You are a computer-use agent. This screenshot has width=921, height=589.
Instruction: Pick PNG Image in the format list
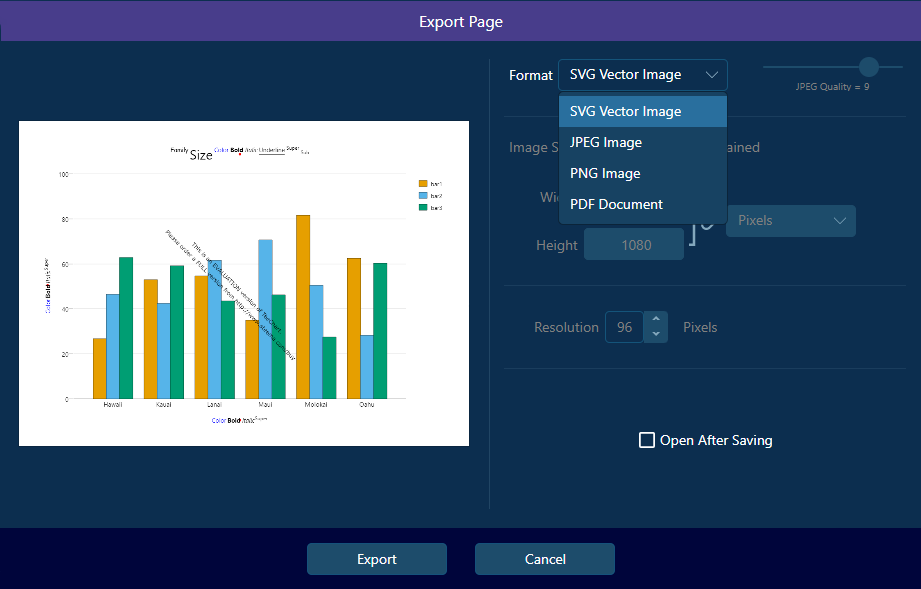(x=643, y=174)
